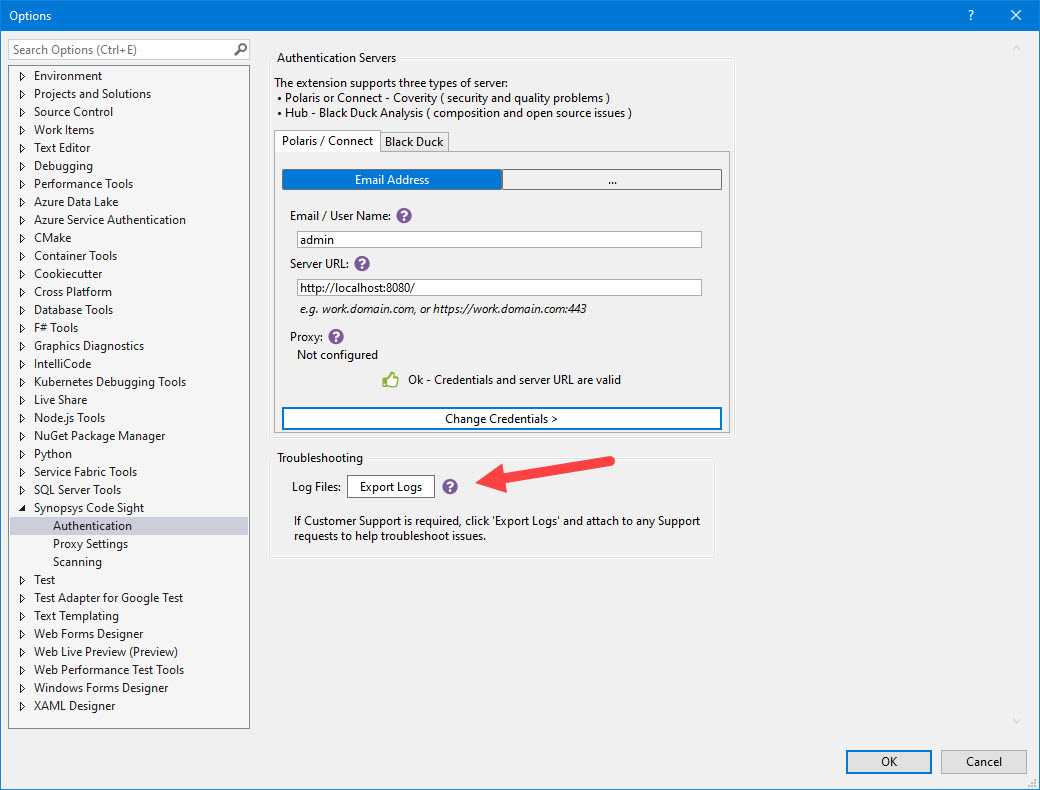Switch to the alternate '...' authentication option
This screenshot has width=1040, height=790.
coord(612,179)
